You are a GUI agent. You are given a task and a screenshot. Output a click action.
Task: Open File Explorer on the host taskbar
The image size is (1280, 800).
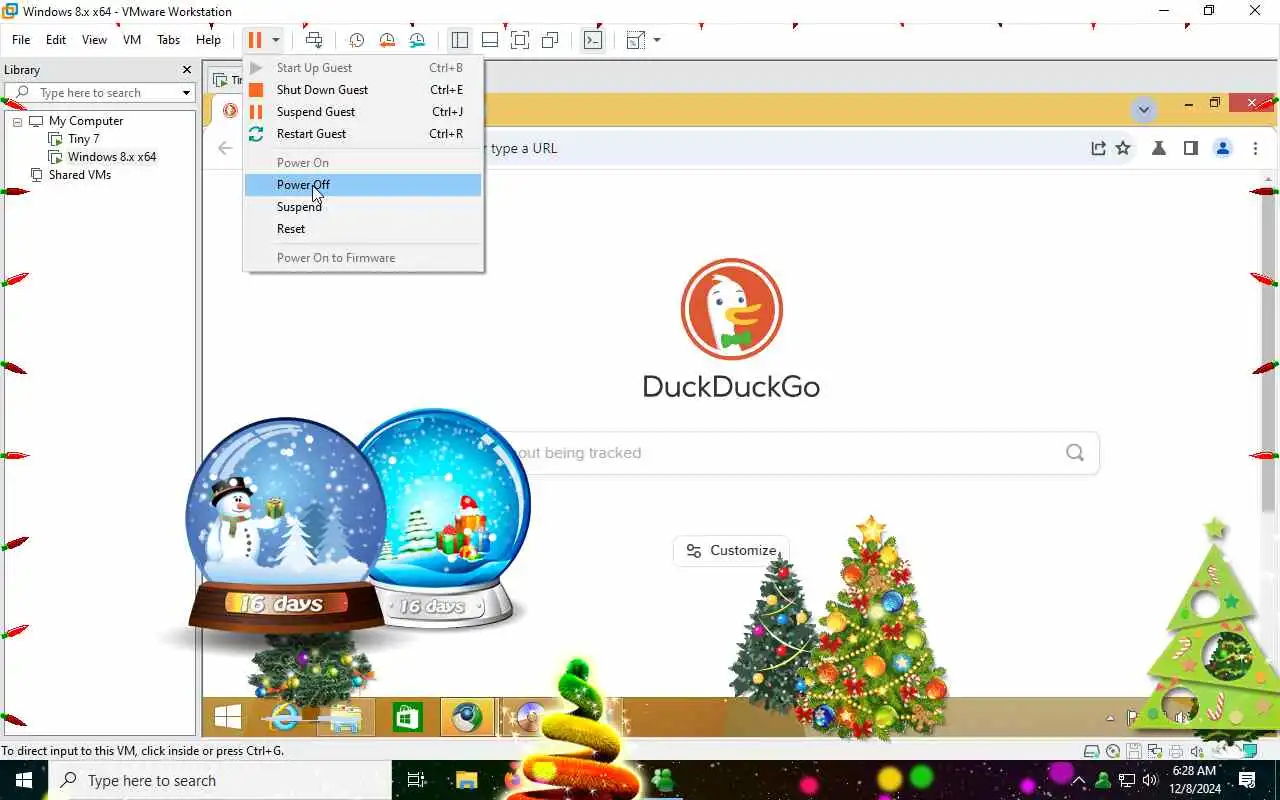point(466,780)
